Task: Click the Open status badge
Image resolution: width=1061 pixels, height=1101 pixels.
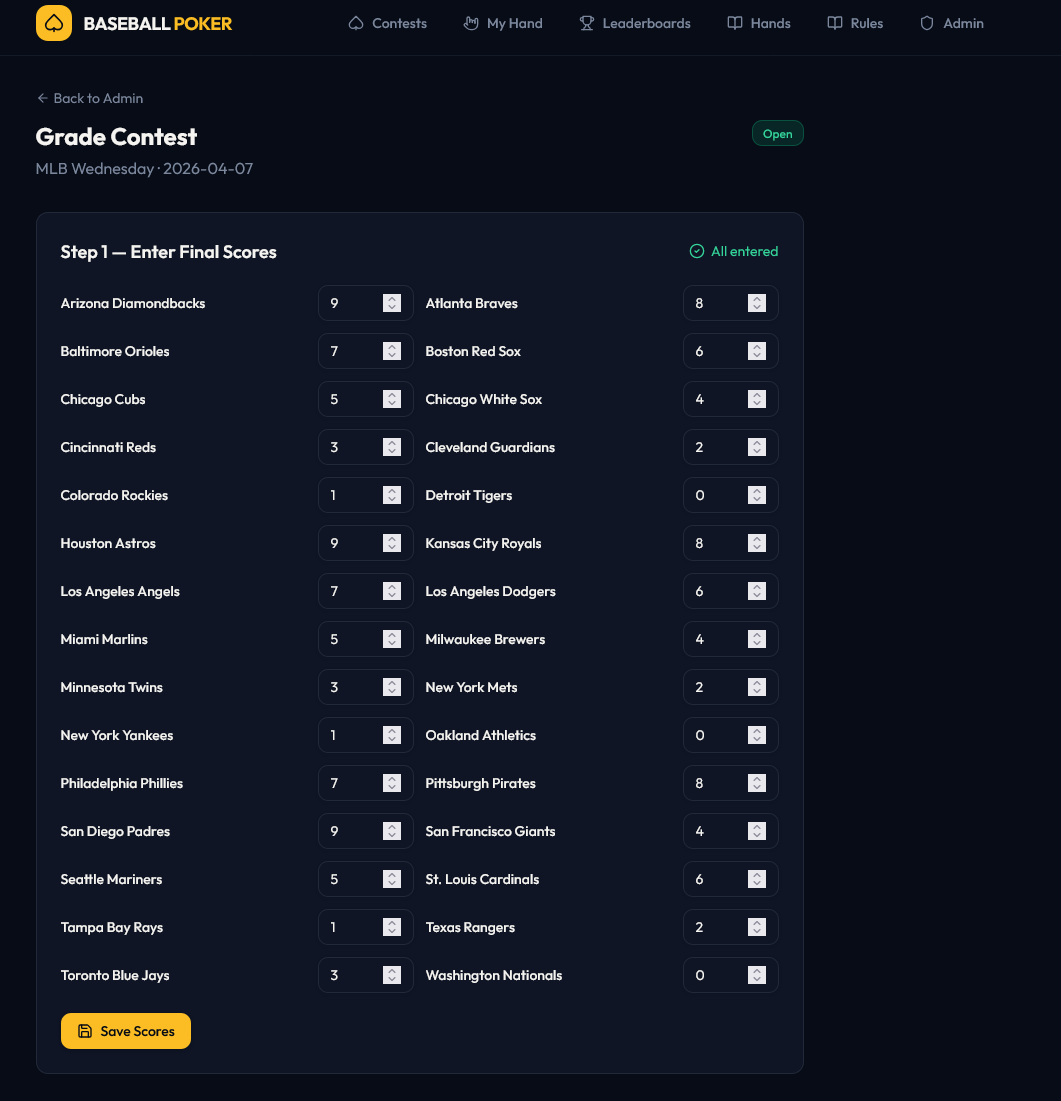Action: coord(777,134)
